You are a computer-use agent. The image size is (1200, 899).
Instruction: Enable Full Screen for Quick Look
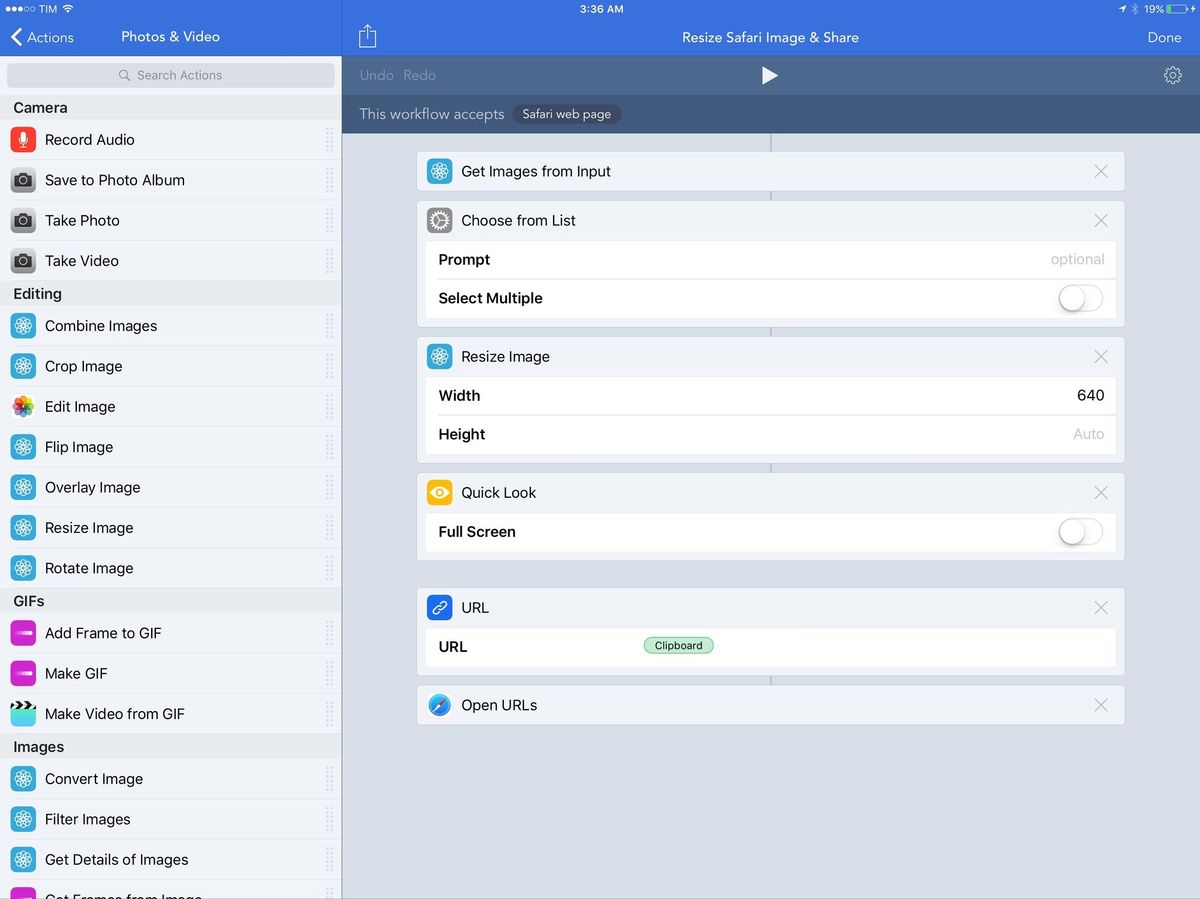pos(1080,531)
